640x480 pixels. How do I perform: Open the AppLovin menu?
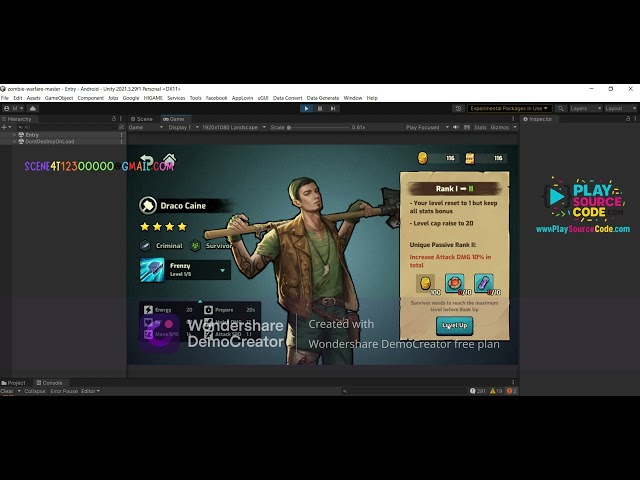pyautogui.click(x=242, y=98)
